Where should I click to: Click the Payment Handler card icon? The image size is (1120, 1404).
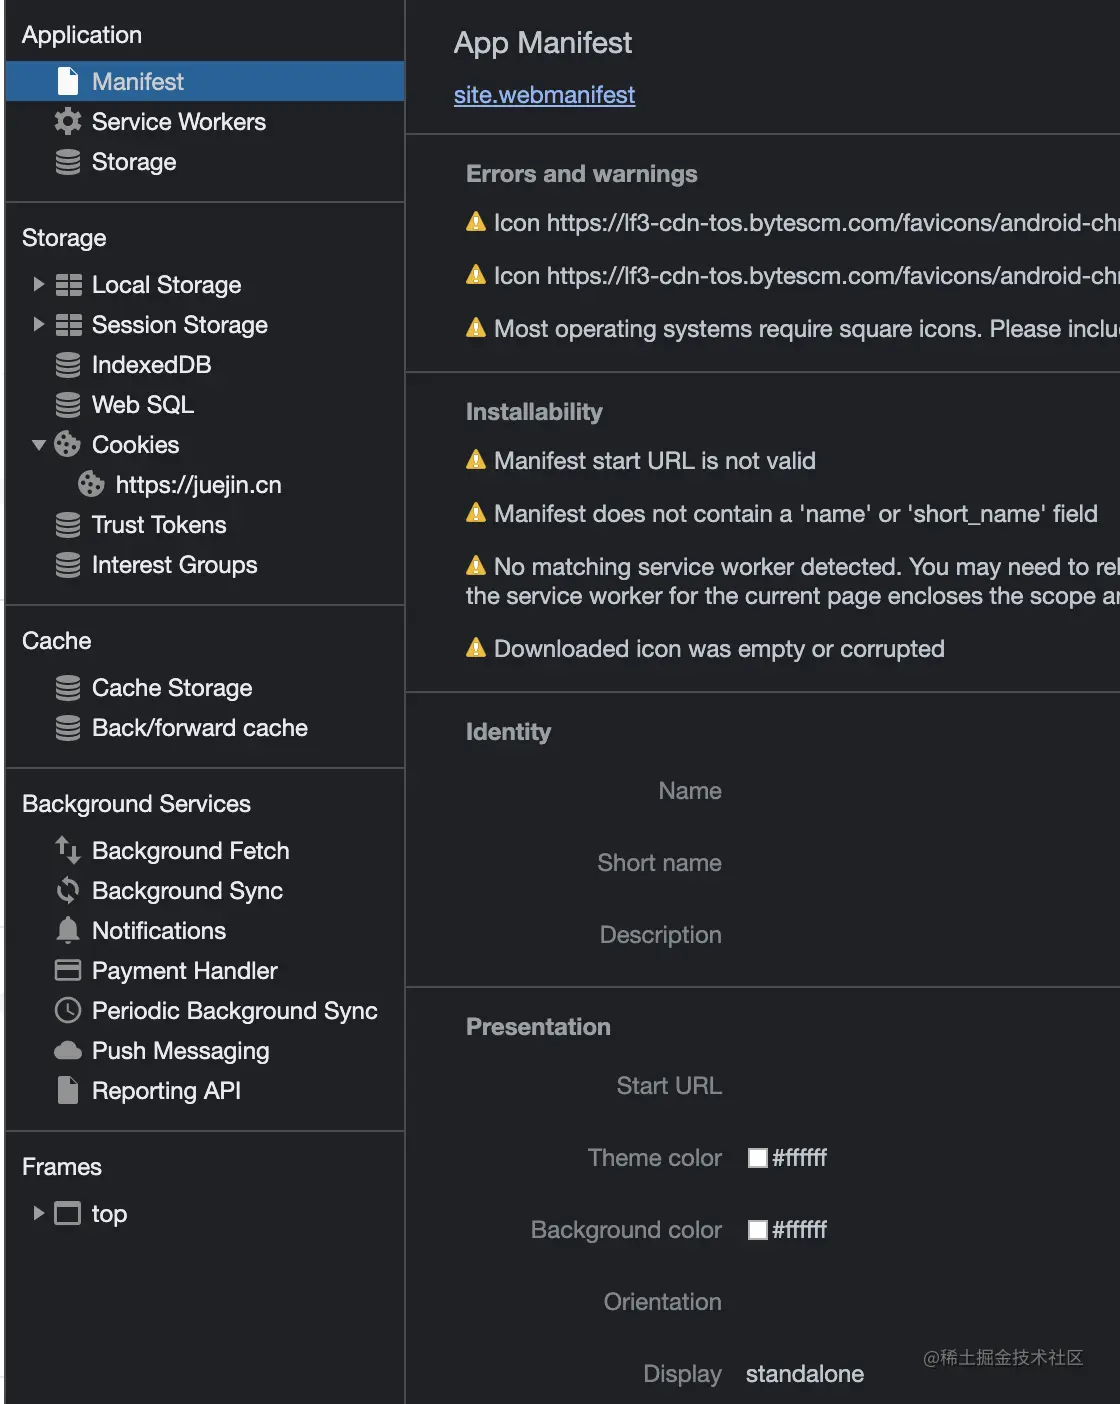pyautogui.click(x=67, y=971)
